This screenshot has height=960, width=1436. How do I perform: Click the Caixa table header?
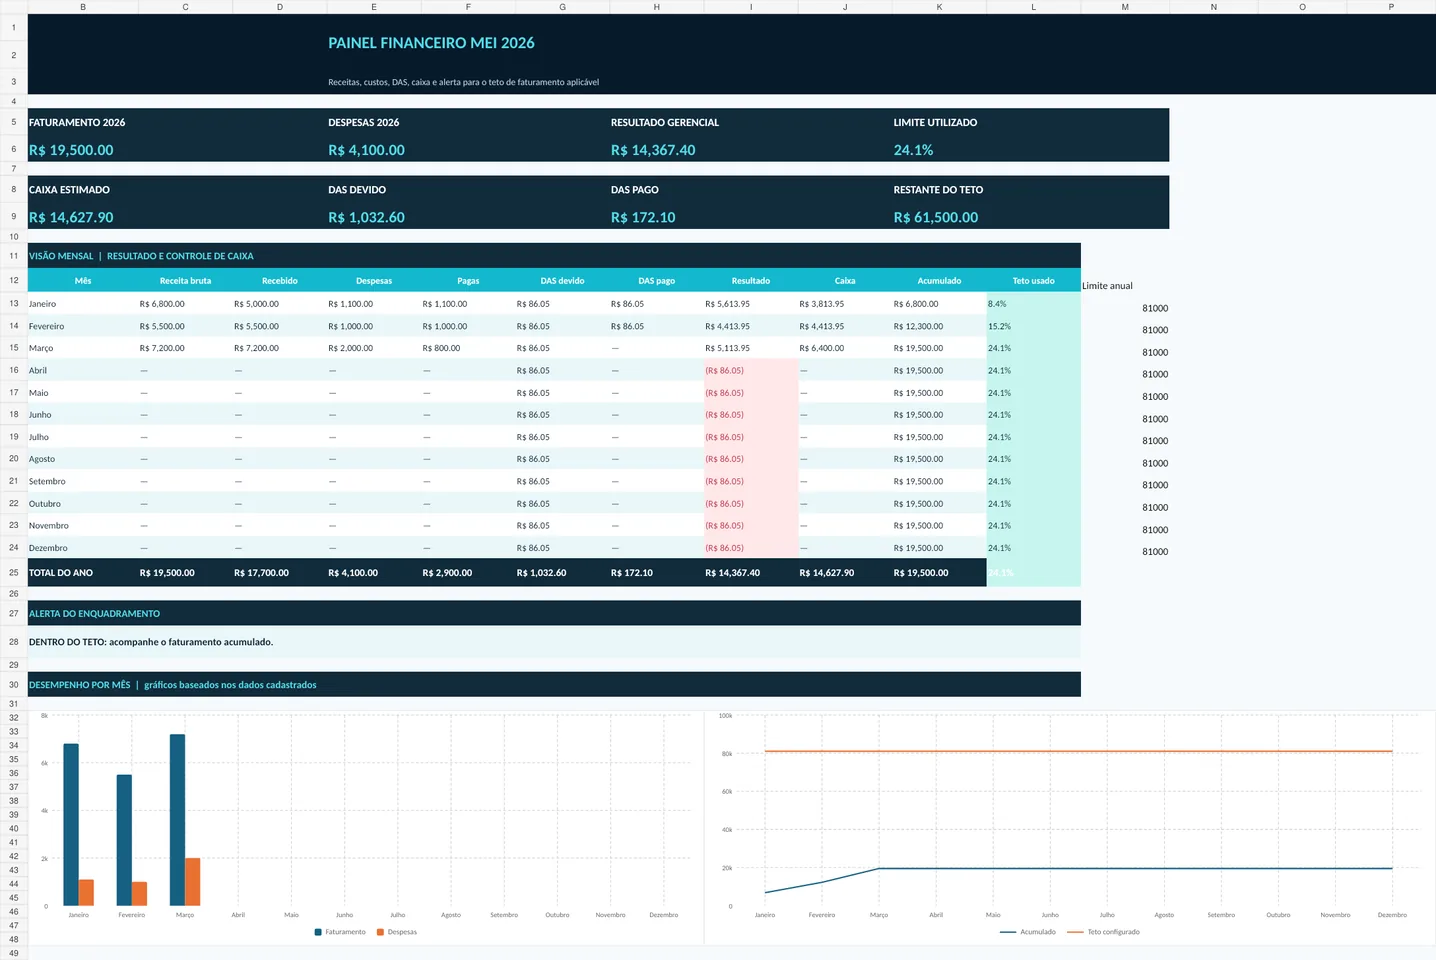click(845, 281)
